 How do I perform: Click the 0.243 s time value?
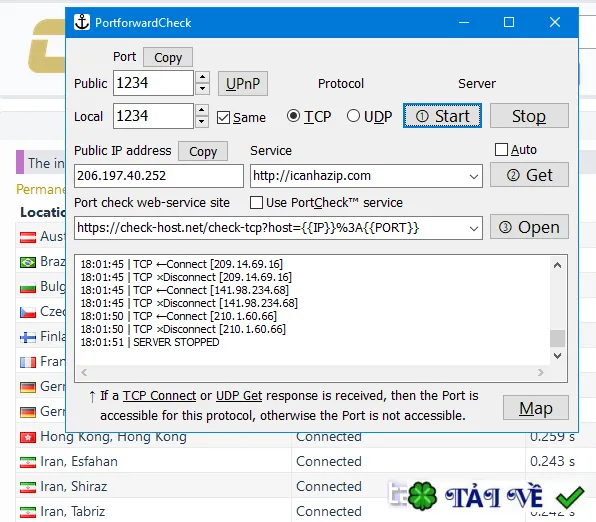point(552,462)
